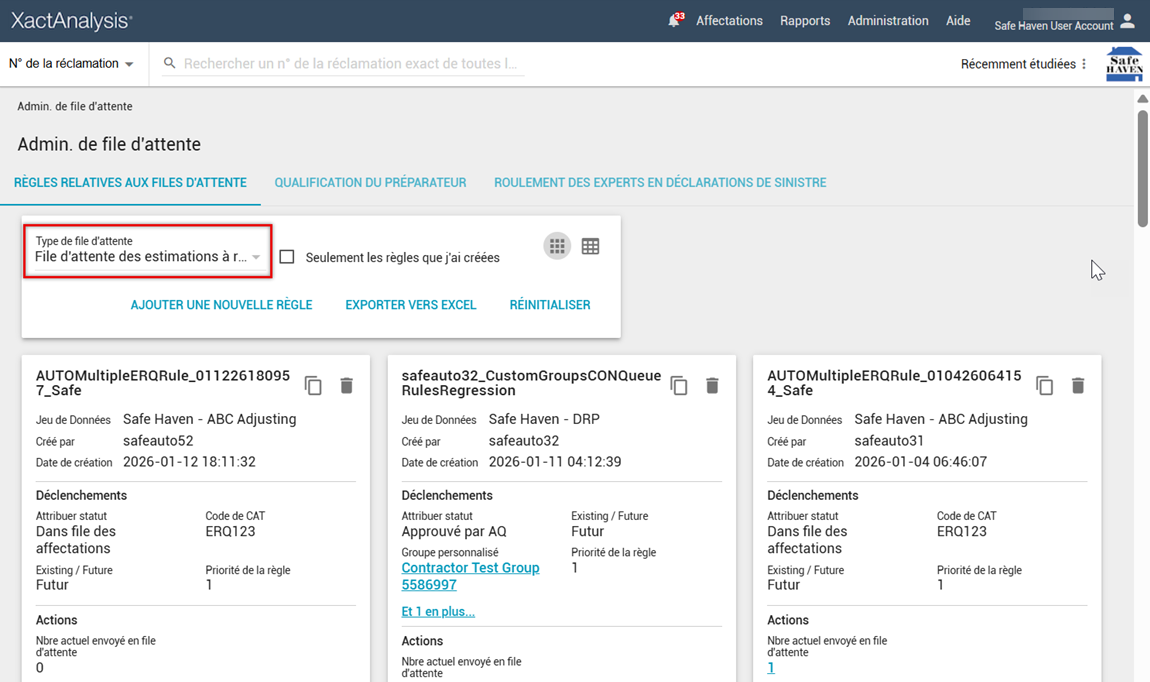The width and height of the screenshot is (1150, 682).
Task: Click creator name safeauto32
Action: coord(524,441)
